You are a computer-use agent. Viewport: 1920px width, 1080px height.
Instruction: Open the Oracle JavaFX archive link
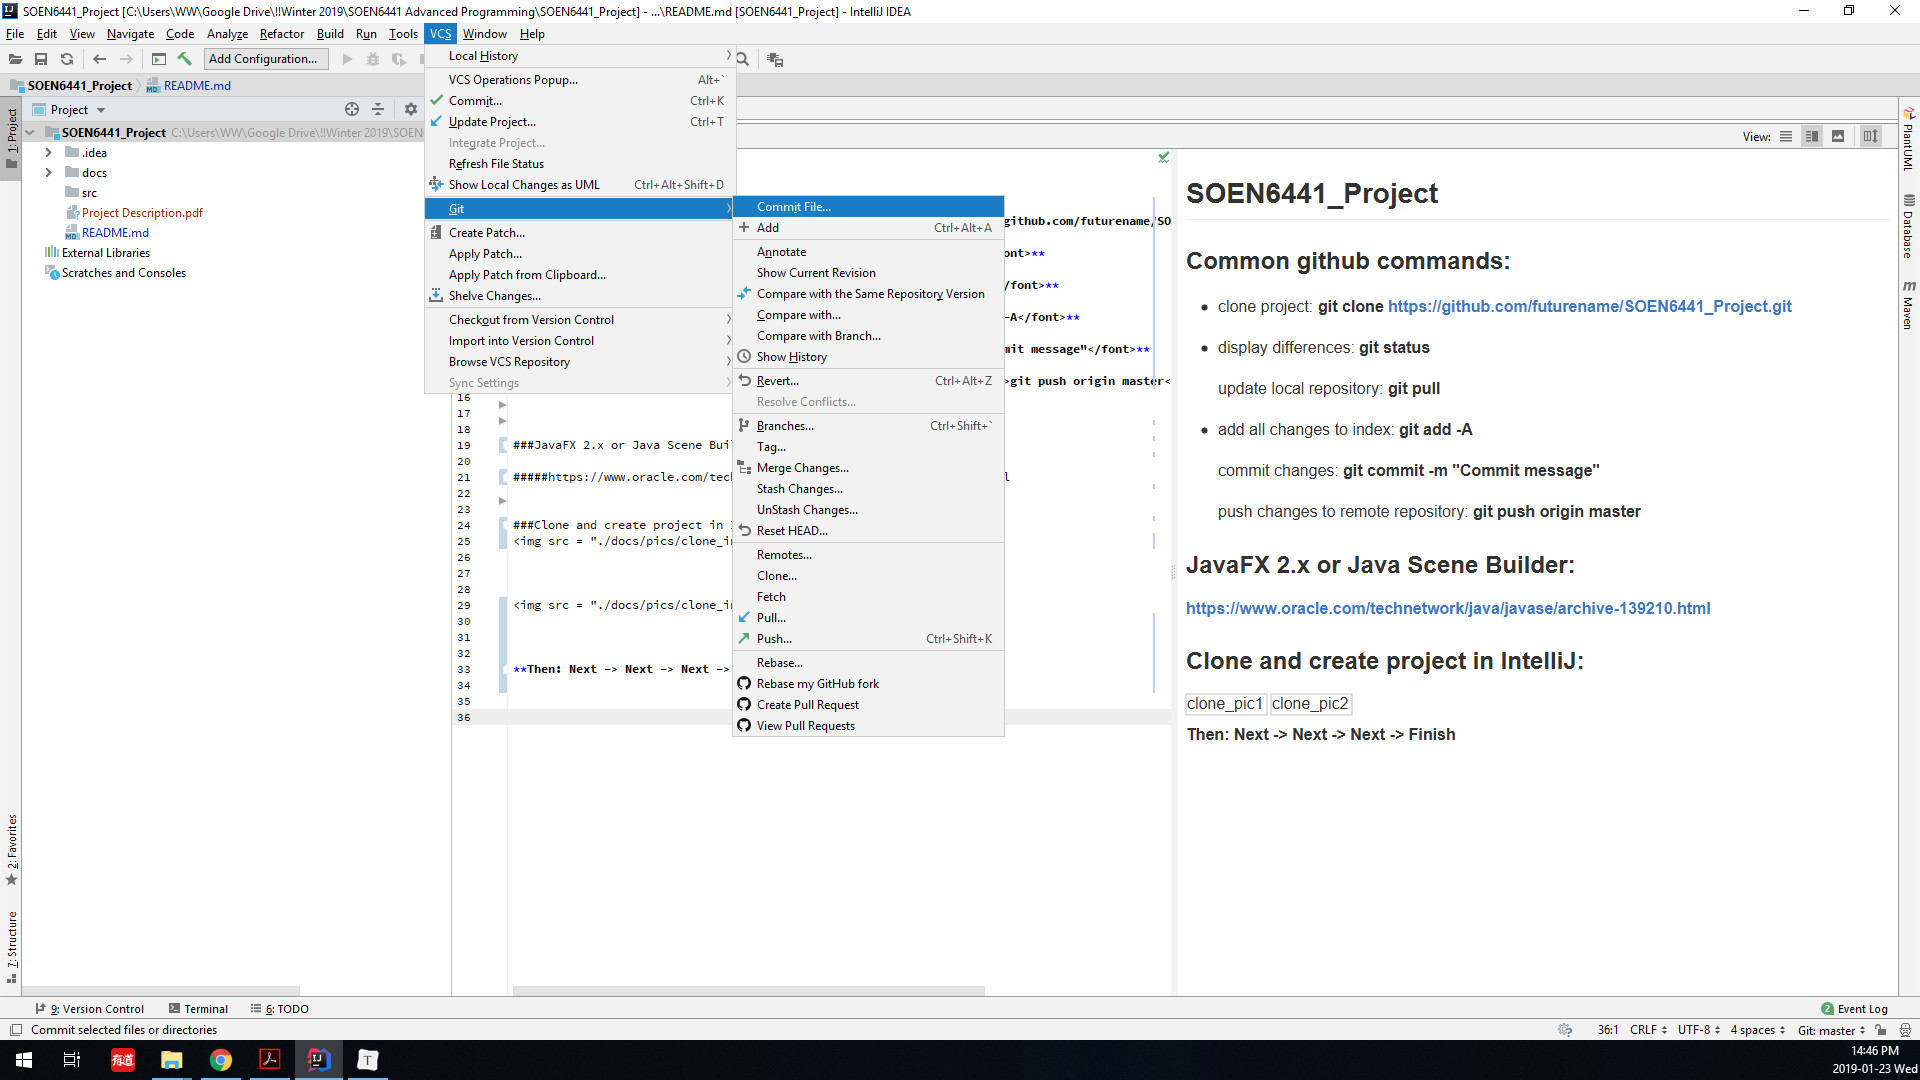pyautogui.click(x=1447, y=608)
